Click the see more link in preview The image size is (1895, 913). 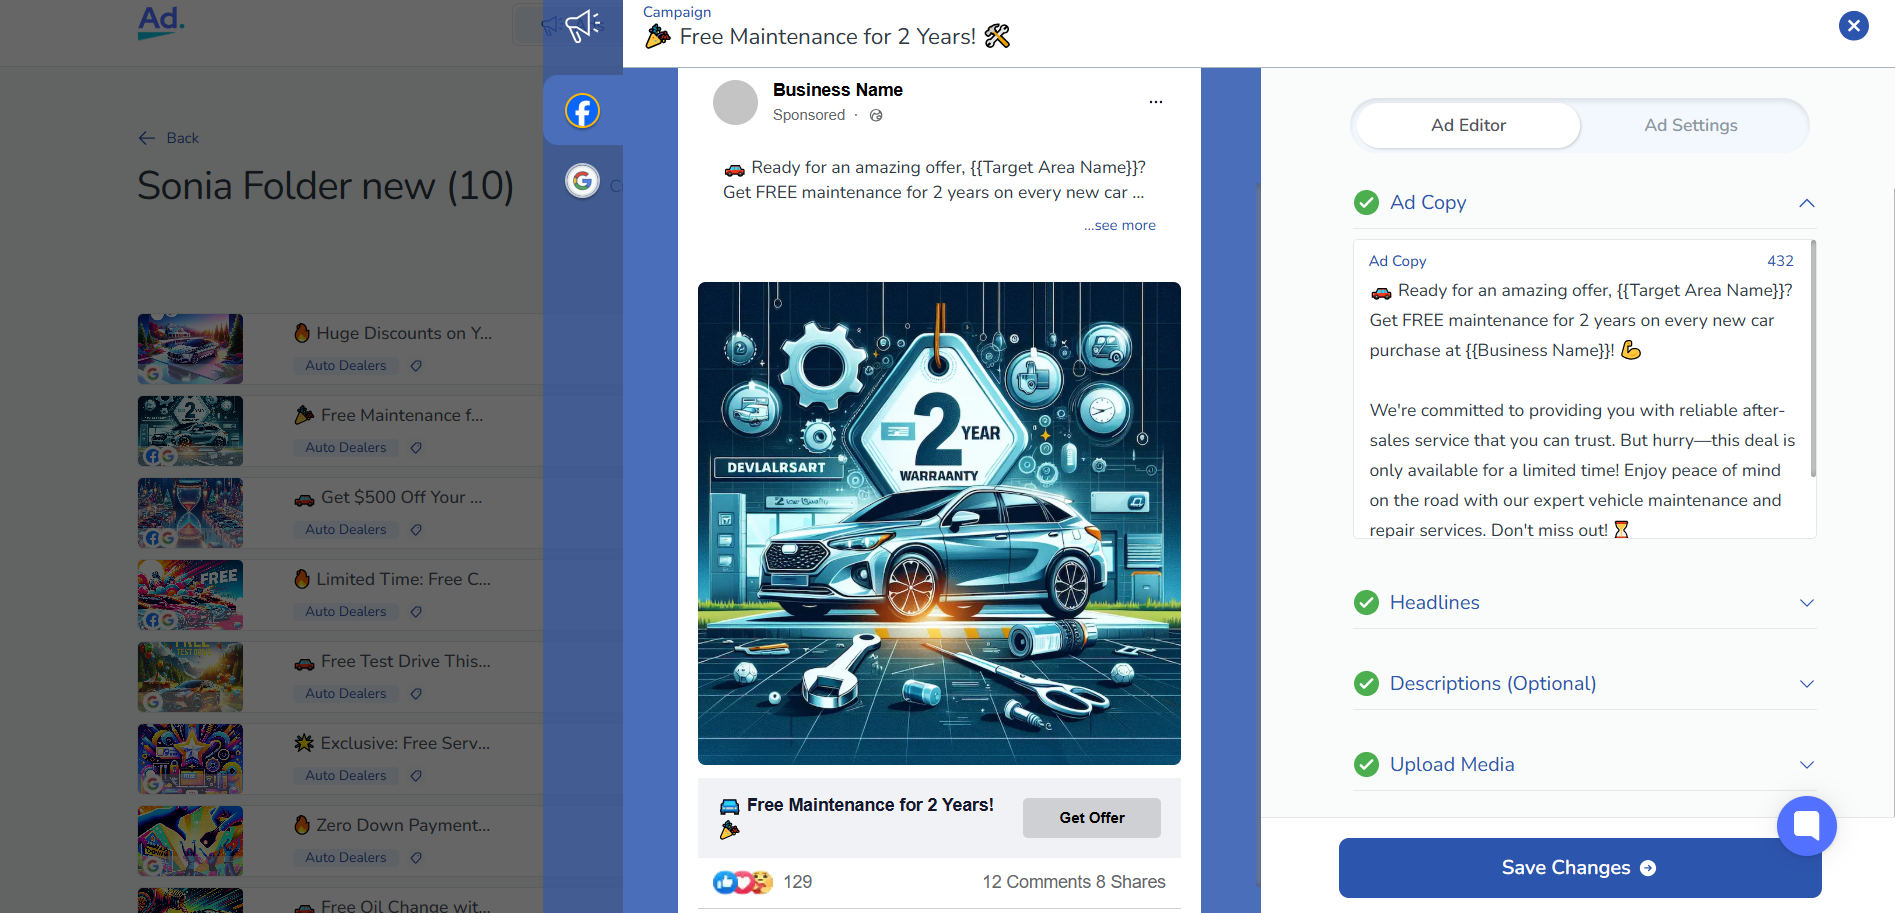point(1120,226)
